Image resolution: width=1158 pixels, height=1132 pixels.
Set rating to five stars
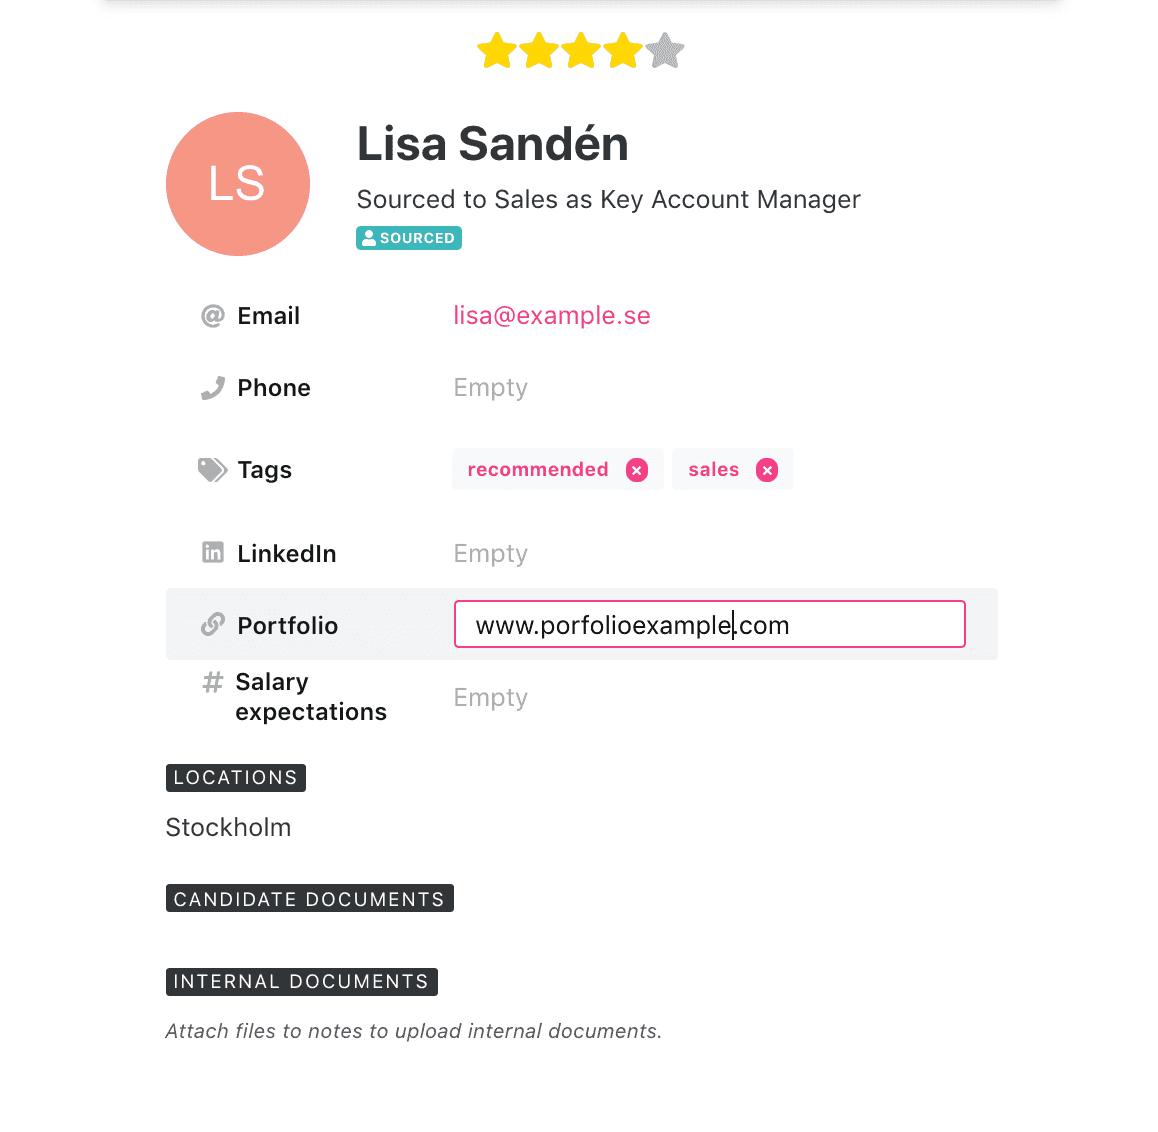coord(665,51)
